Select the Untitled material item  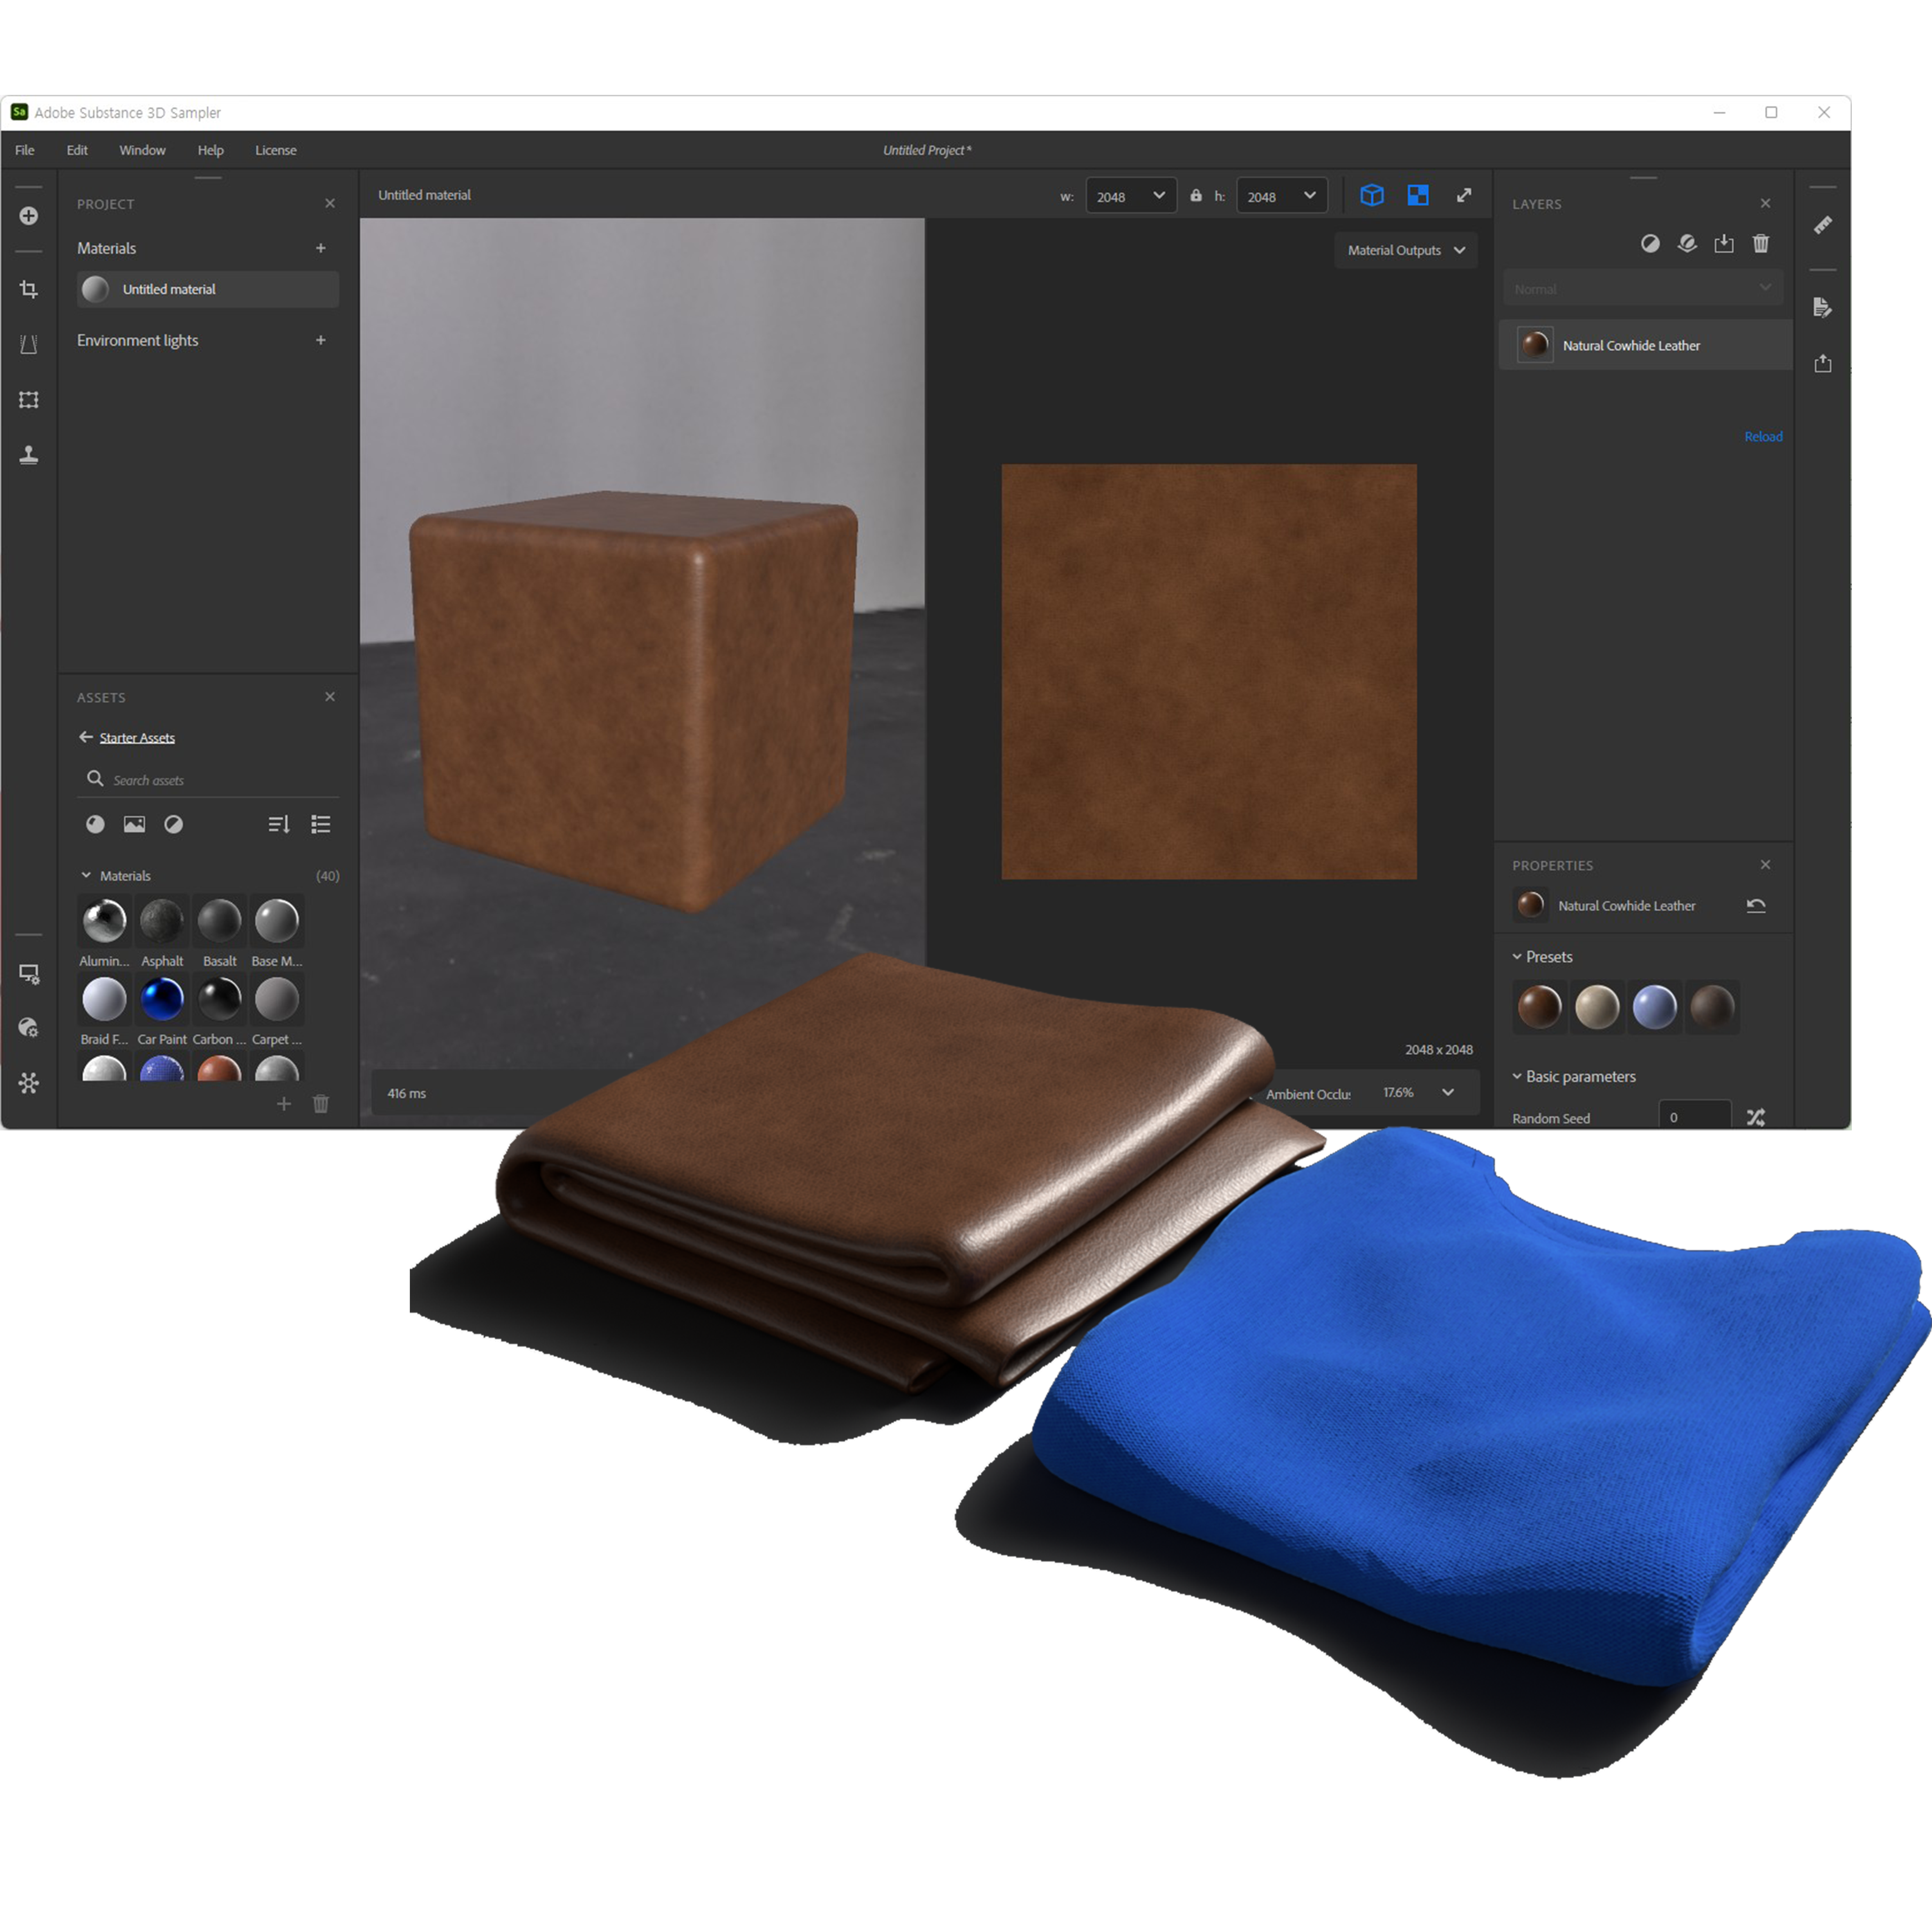[x=208, y=289]
